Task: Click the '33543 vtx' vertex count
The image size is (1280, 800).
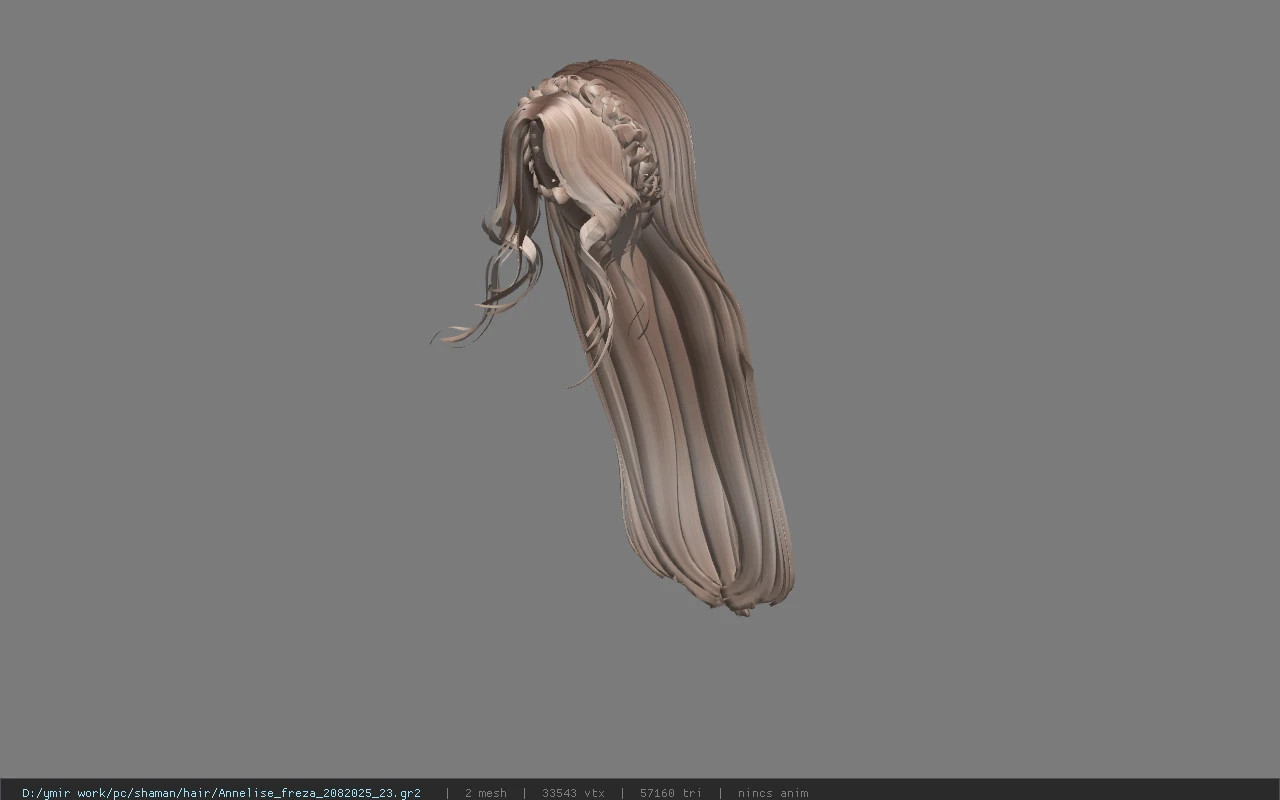Action: pyautogui.click(x=573, y=793)
